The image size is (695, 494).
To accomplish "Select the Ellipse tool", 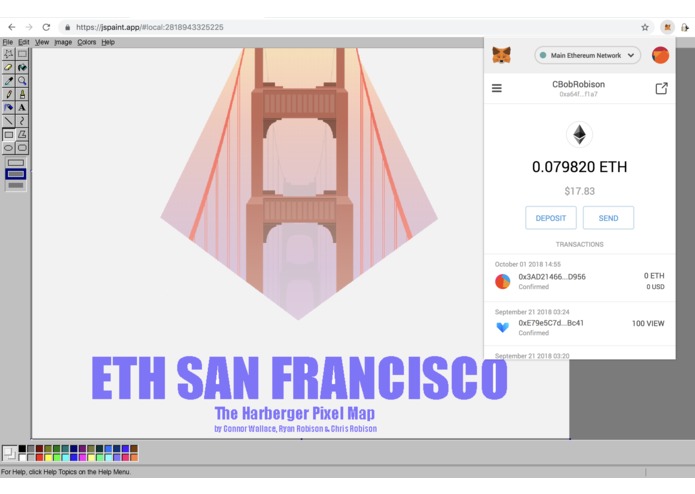I will pos(8,148).
